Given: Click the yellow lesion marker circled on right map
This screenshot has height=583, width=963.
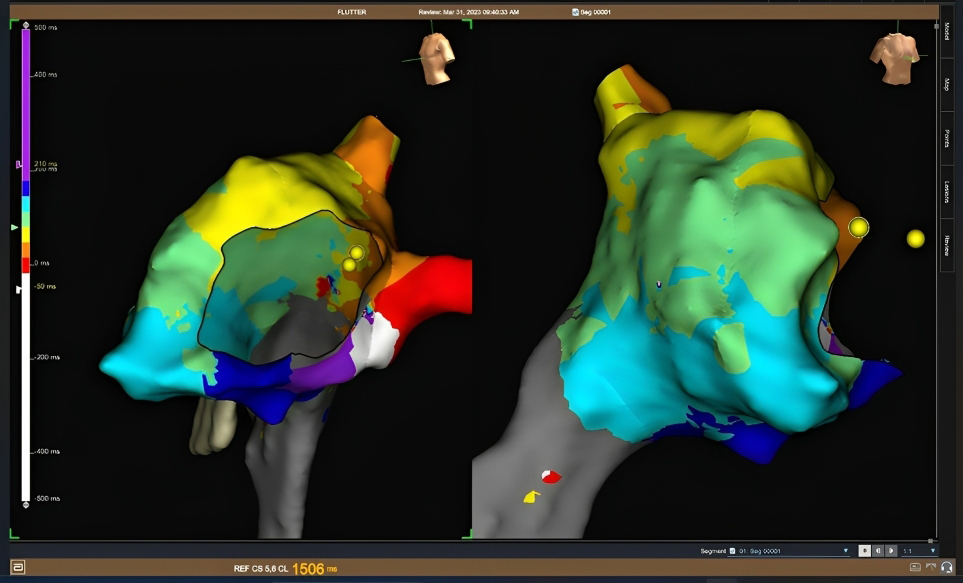Looking at the screenshot, I should 858,228.
